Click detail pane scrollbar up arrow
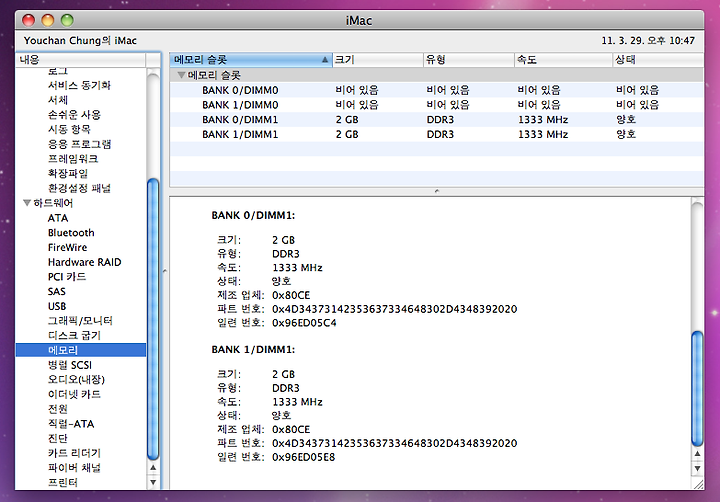 tap(698, 454)
